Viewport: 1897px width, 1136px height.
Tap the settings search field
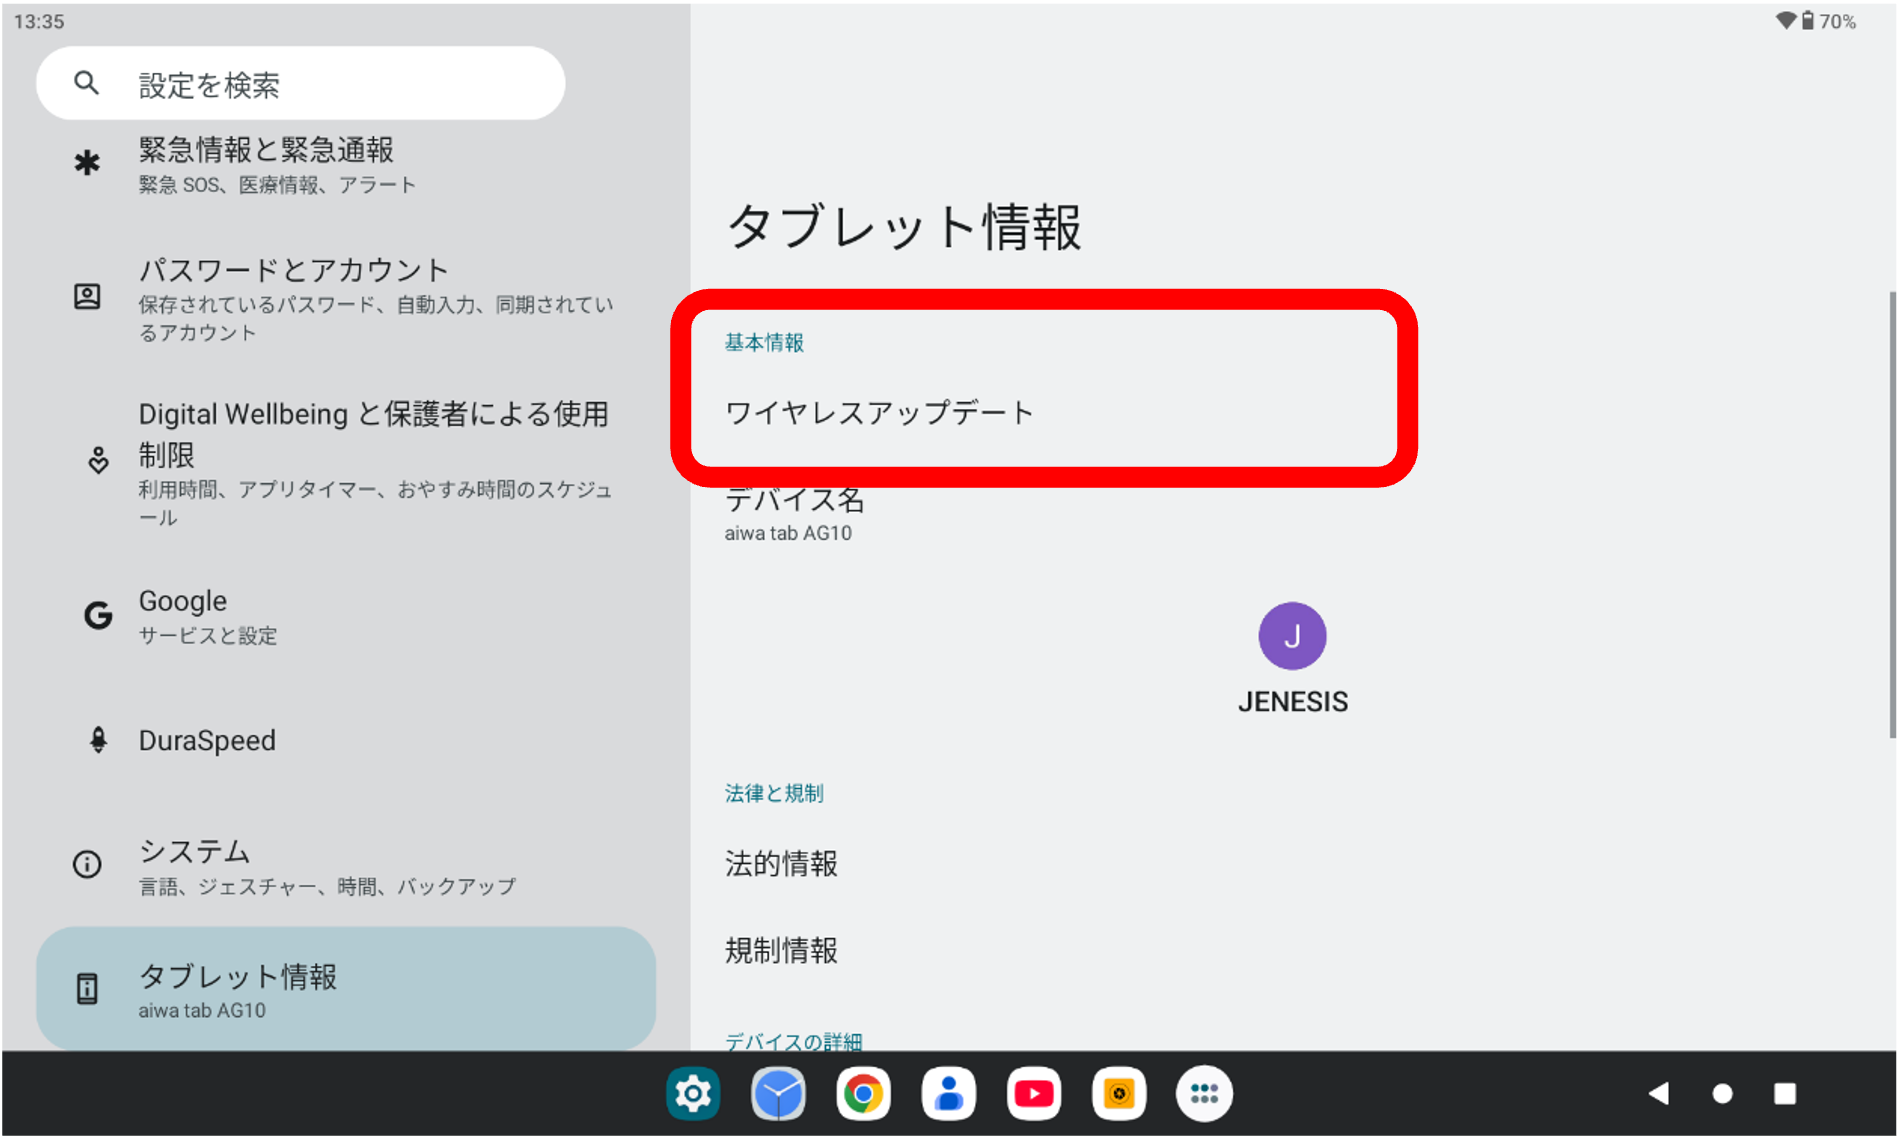(x=300, y=83)
